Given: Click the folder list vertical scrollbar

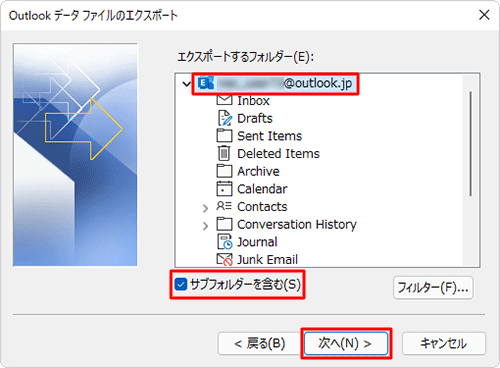Looking at the screenshot, I should pyautogui.click(x=471, y=144).
